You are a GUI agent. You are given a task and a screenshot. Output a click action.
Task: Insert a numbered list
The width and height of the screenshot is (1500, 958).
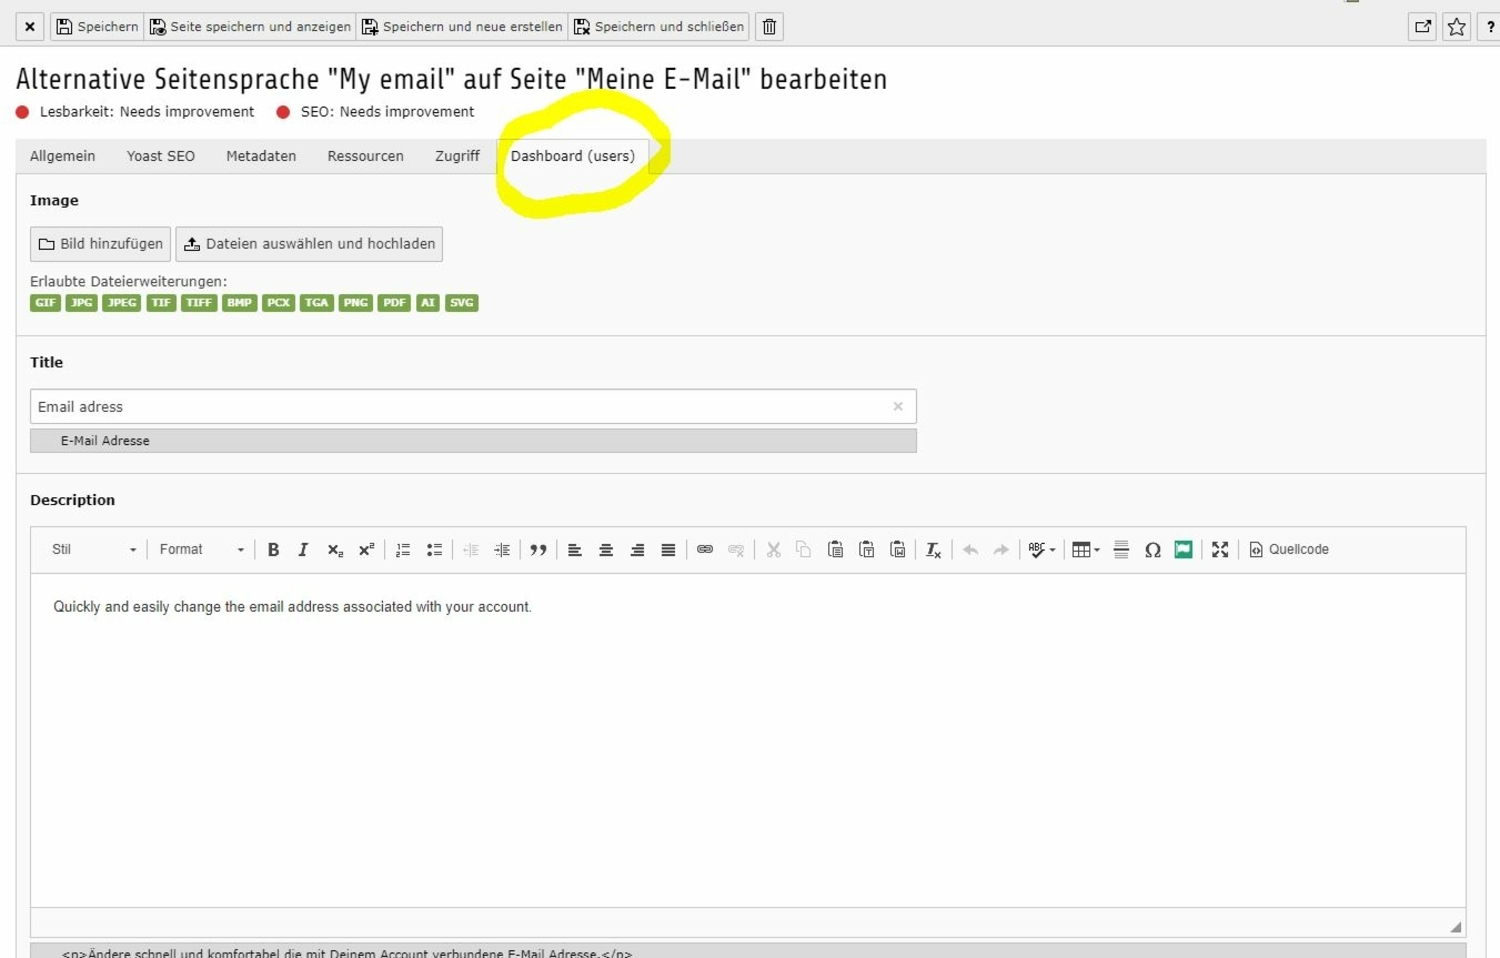(x=403, y=550)
